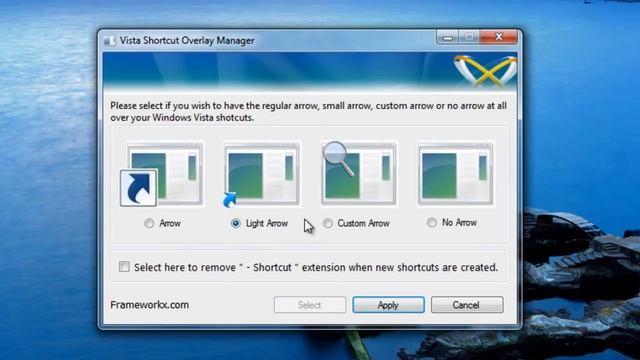The image size is (640, 360).
Task: Pick the No Arrow radio option
Action: click(x=432, y=222)
